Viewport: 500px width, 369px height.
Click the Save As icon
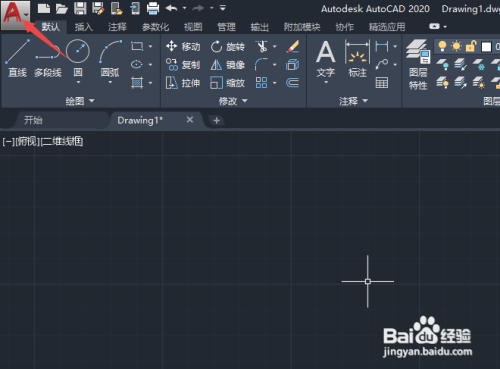pos(98,8)
